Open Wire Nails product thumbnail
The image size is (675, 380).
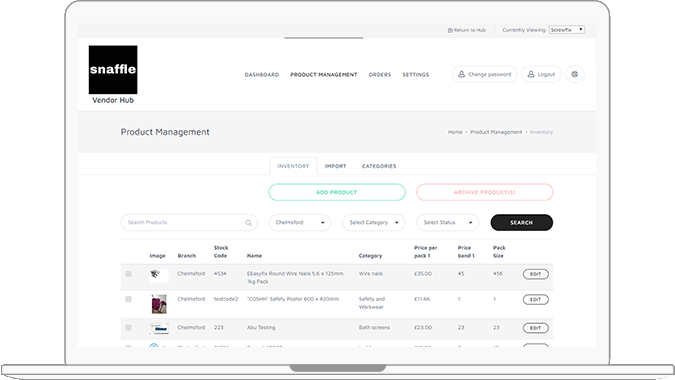click(159, 275)
